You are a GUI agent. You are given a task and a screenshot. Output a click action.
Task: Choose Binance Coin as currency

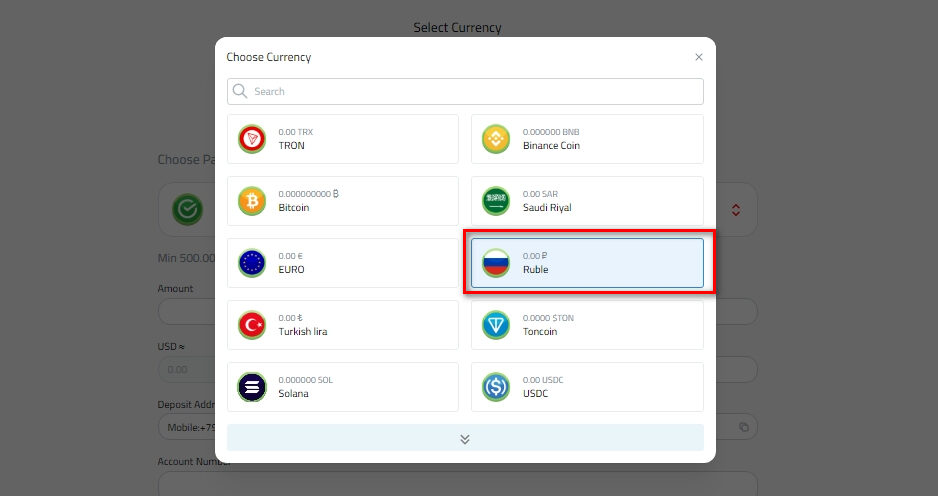click(587, 139)
